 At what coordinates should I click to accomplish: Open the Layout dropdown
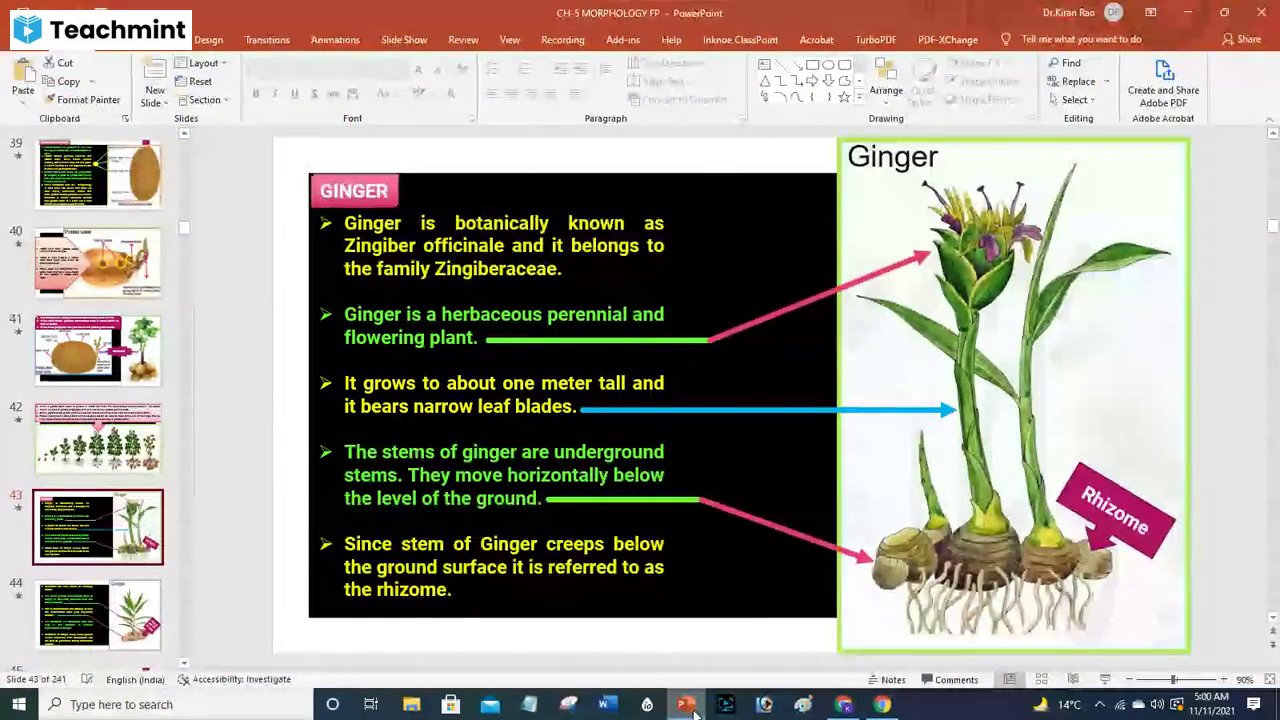[202, 62]
